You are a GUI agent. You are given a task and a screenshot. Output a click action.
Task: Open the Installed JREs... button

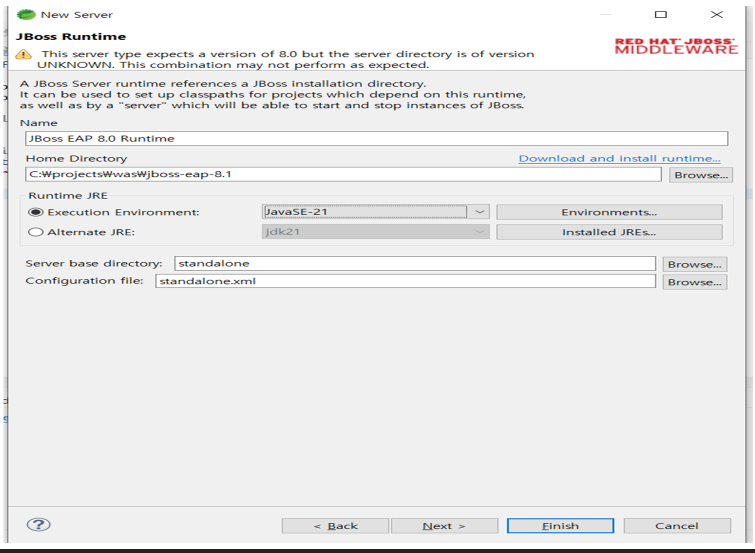(x=609, y=232)
